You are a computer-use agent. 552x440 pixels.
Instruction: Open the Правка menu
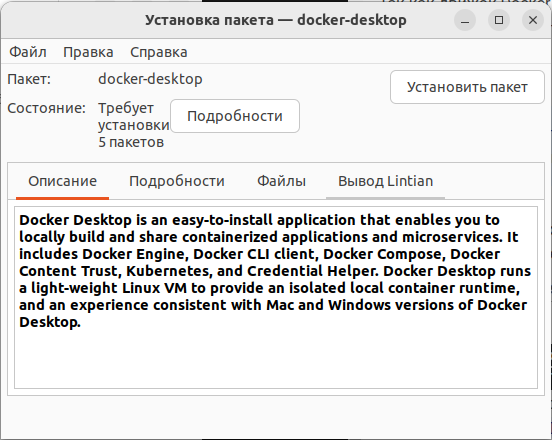(x=88, y=52)
